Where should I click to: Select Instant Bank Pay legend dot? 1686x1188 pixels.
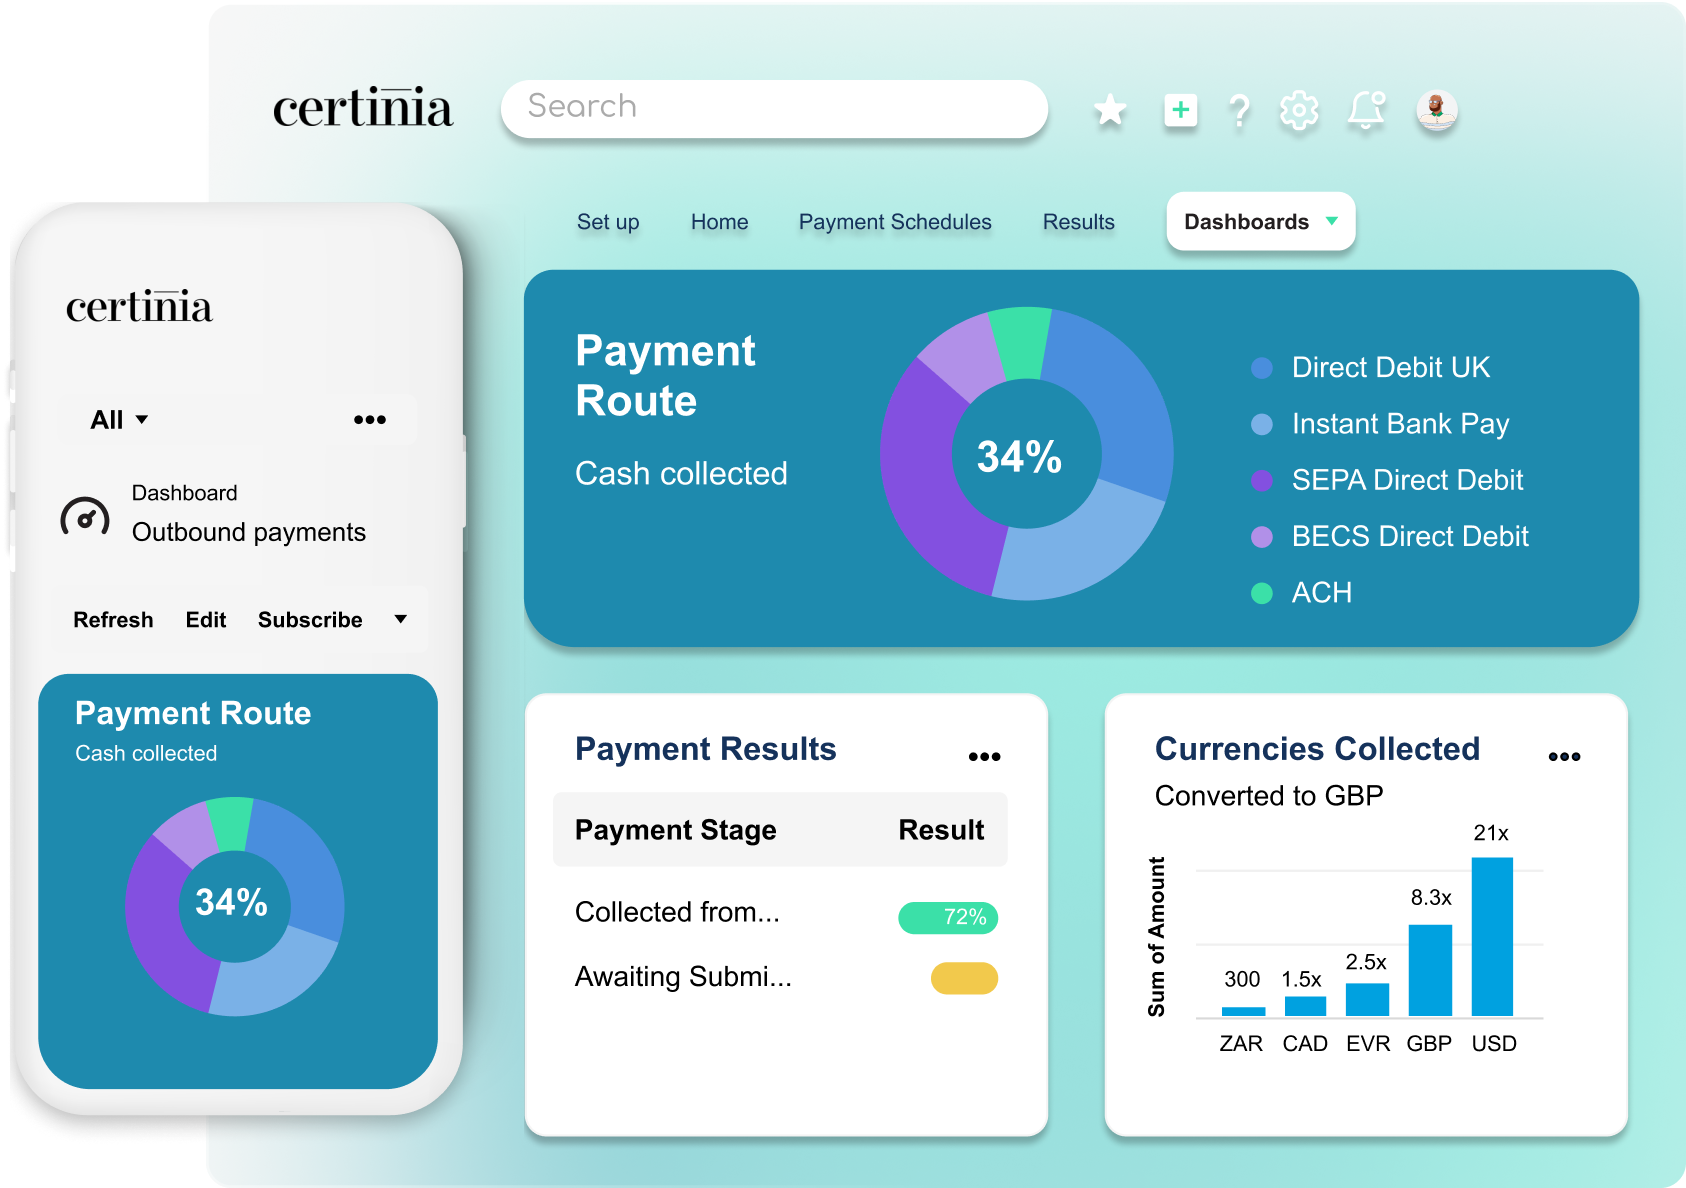(1262, 424)
